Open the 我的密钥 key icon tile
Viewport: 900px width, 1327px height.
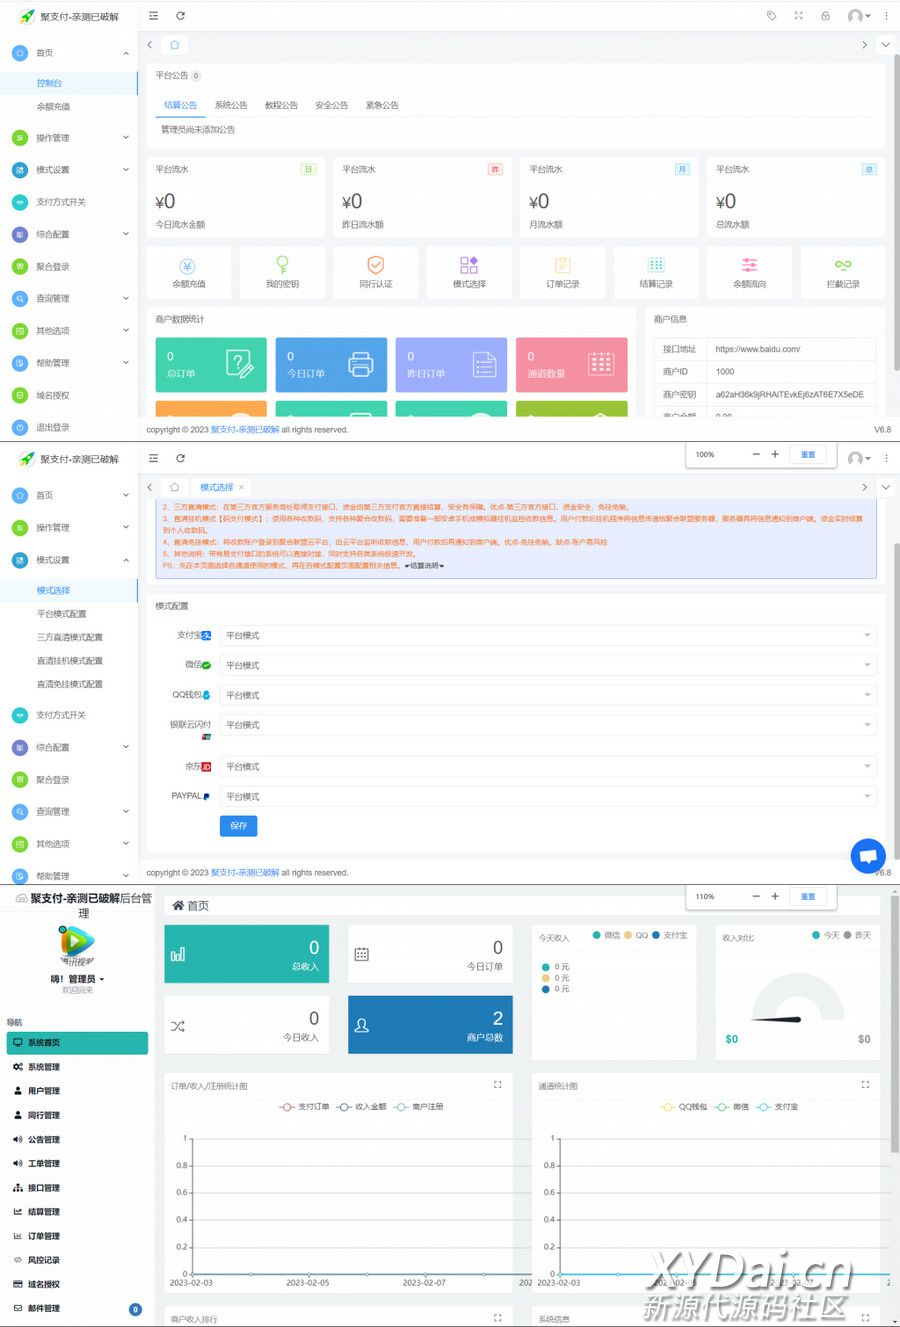pyautogui.click(x=282, y=271)
